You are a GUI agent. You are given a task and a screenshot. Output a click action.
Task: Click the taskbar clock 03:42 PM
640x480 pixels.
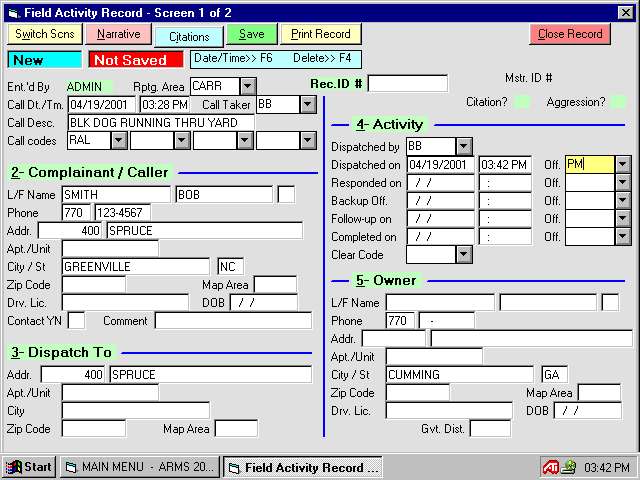tap(607, 467)
